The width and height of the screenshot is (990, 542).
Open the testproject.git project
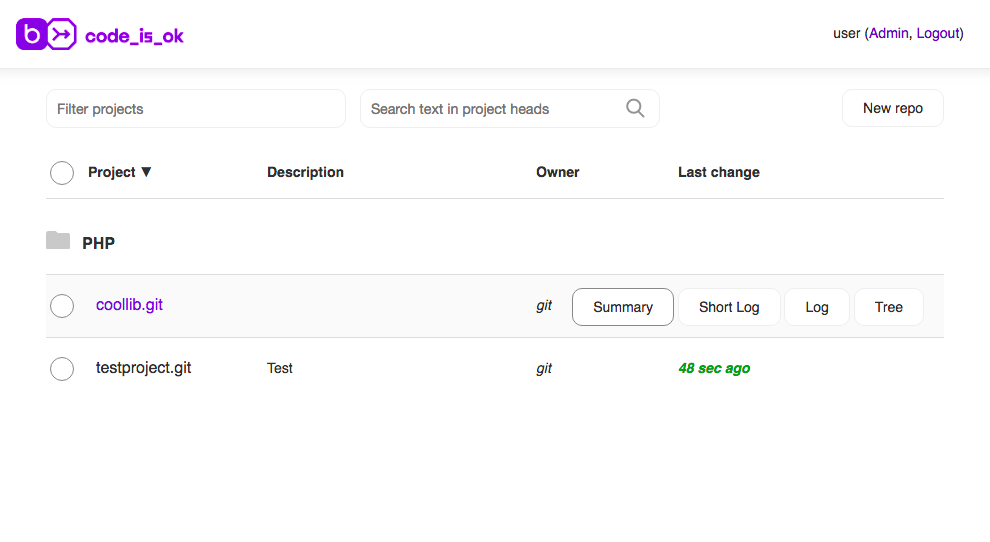[x=143, y=368]
